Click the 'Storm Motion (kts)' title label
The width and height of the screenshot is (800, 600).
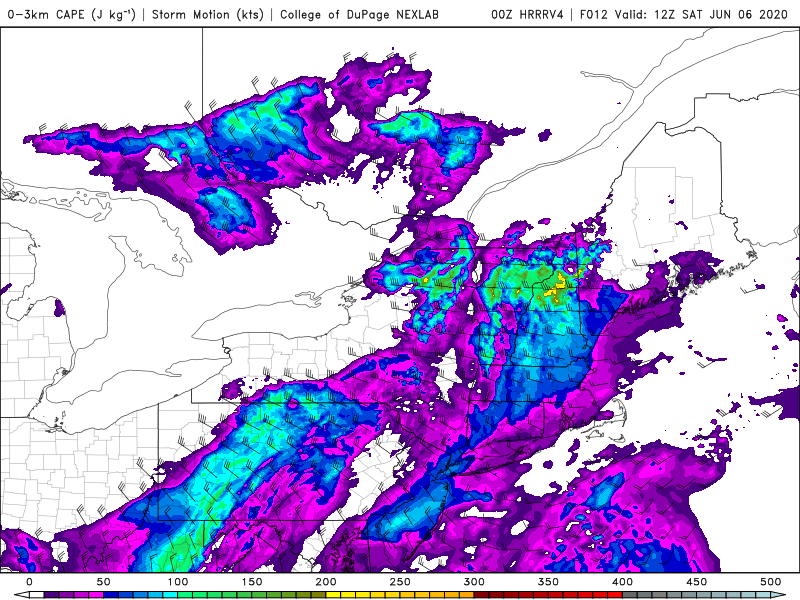[x=208, y=14]
